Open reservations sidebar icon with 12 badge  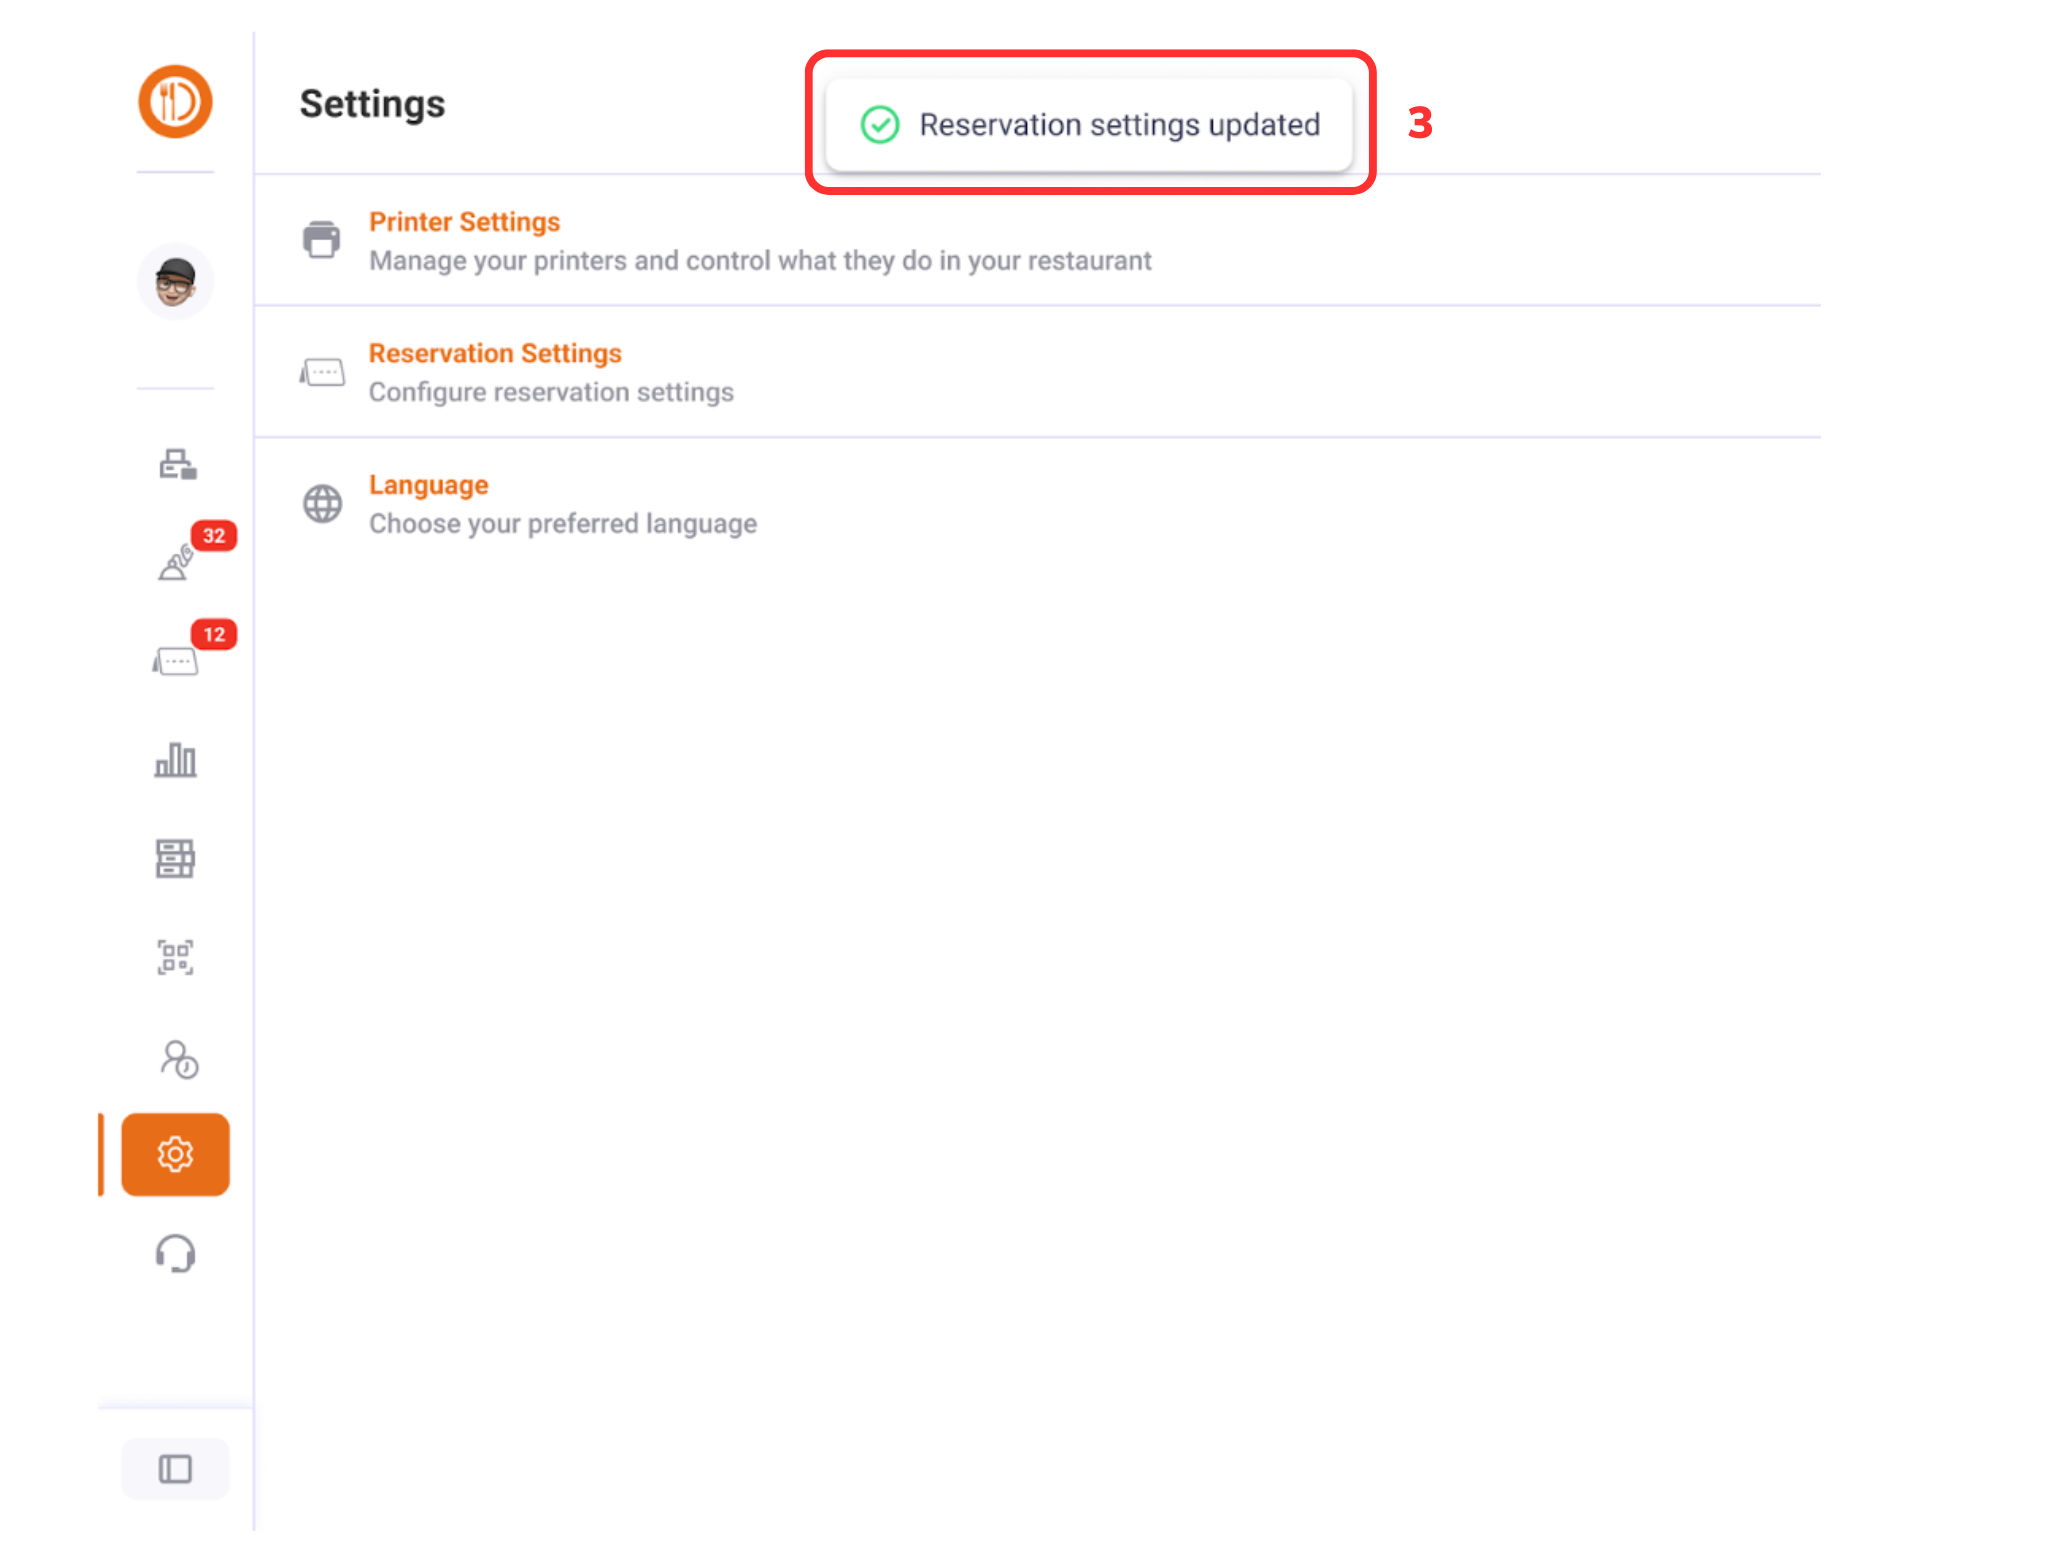tap(176, 661)
